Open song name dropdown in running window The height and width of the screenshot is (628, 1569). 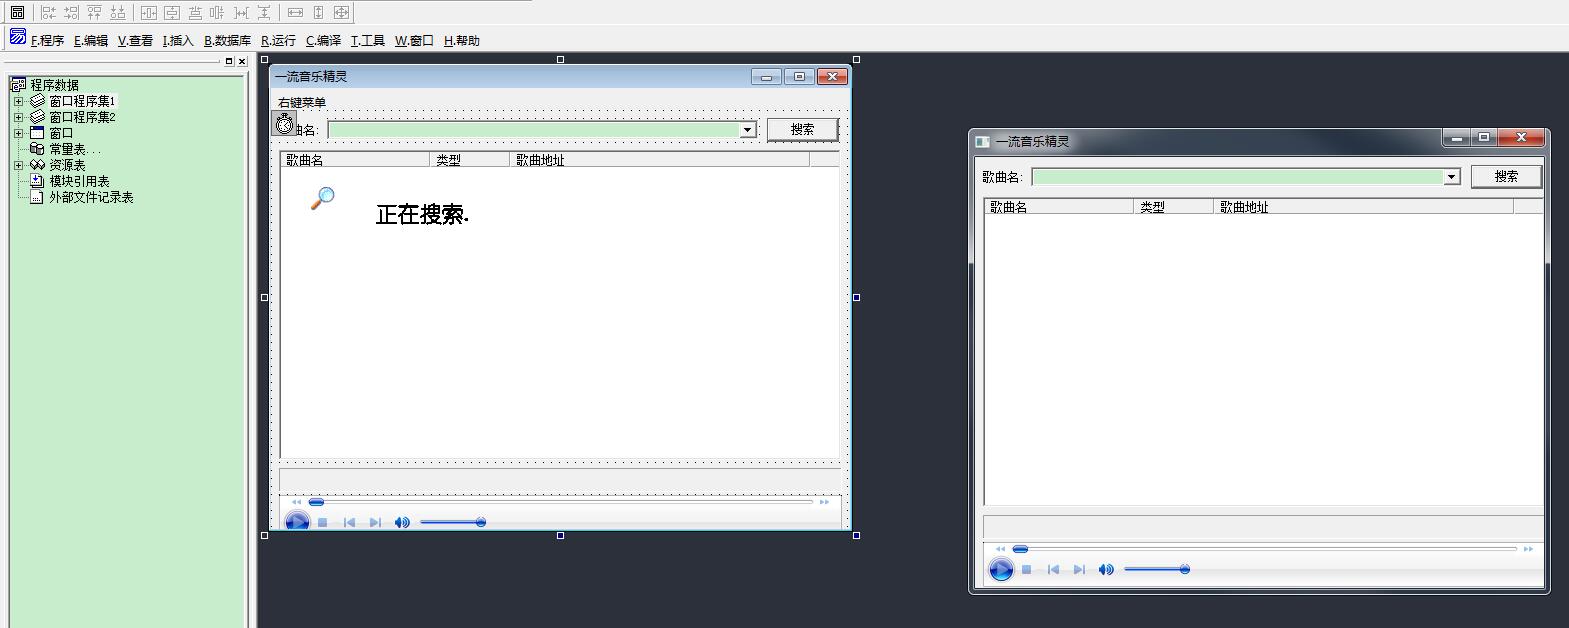(1451, 177)
